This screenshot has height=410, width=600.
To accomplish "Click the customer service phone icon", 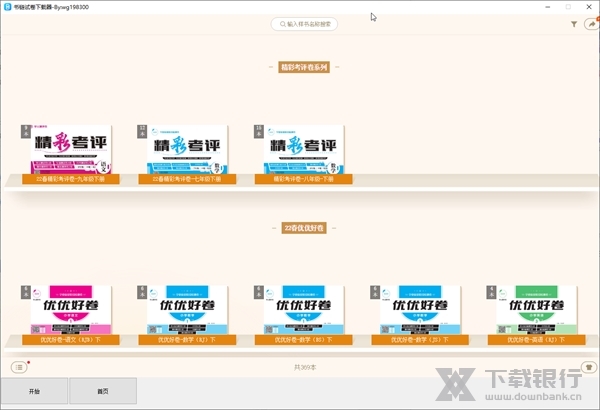I will click(589, 367).
